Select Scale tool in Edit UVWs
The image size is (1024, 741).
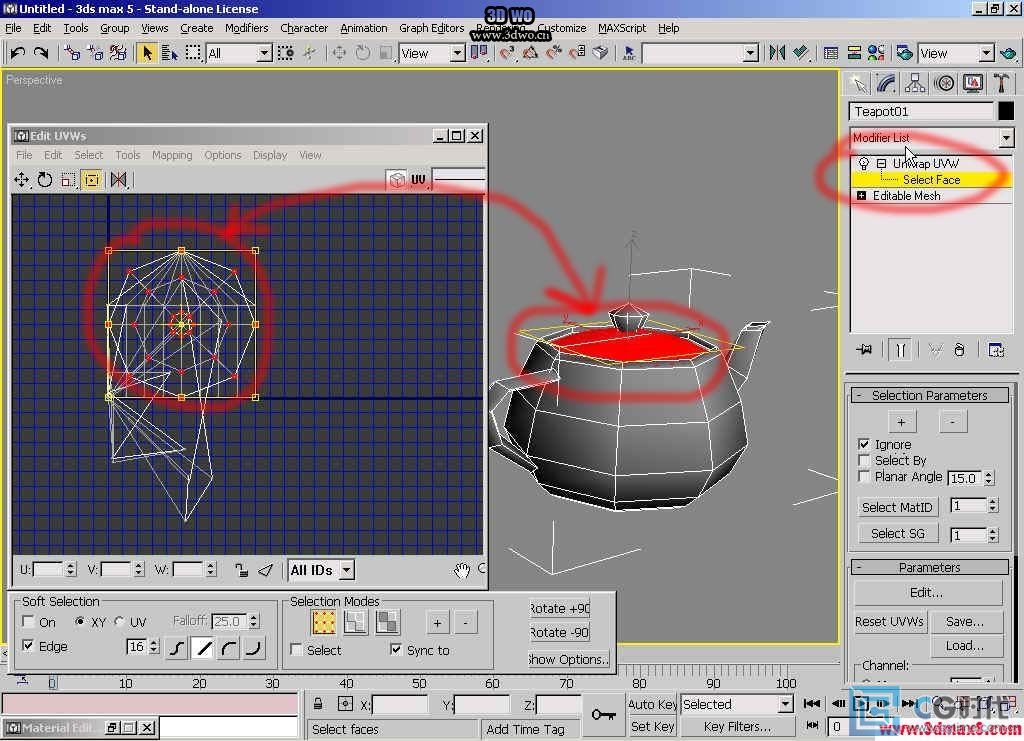[x=68, y=180]
